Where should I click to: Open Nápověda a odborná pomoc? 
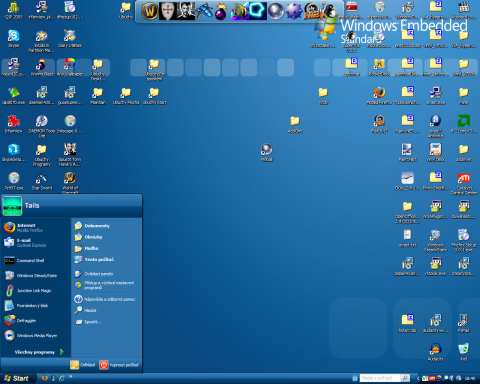[x=107, y=299]
